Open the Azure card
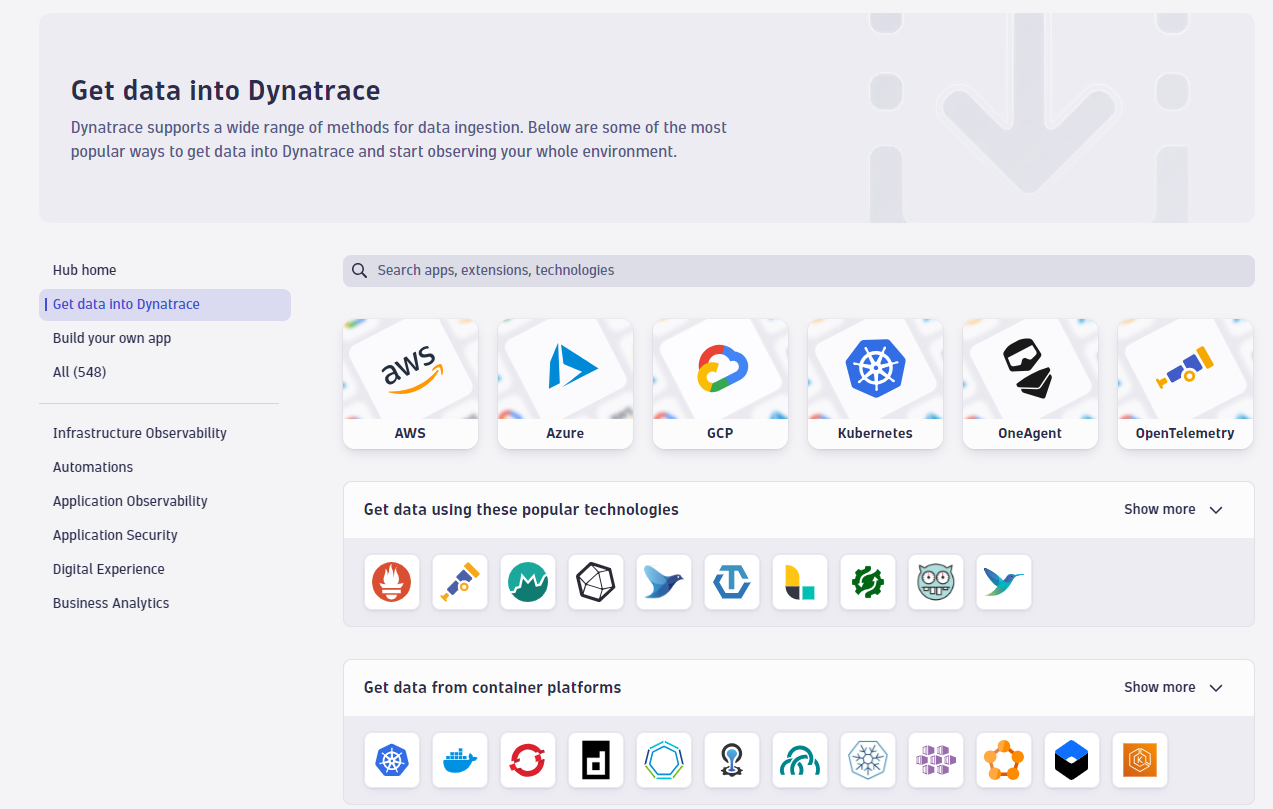Screen dimensions: 1273x809 tap(565, 384)
